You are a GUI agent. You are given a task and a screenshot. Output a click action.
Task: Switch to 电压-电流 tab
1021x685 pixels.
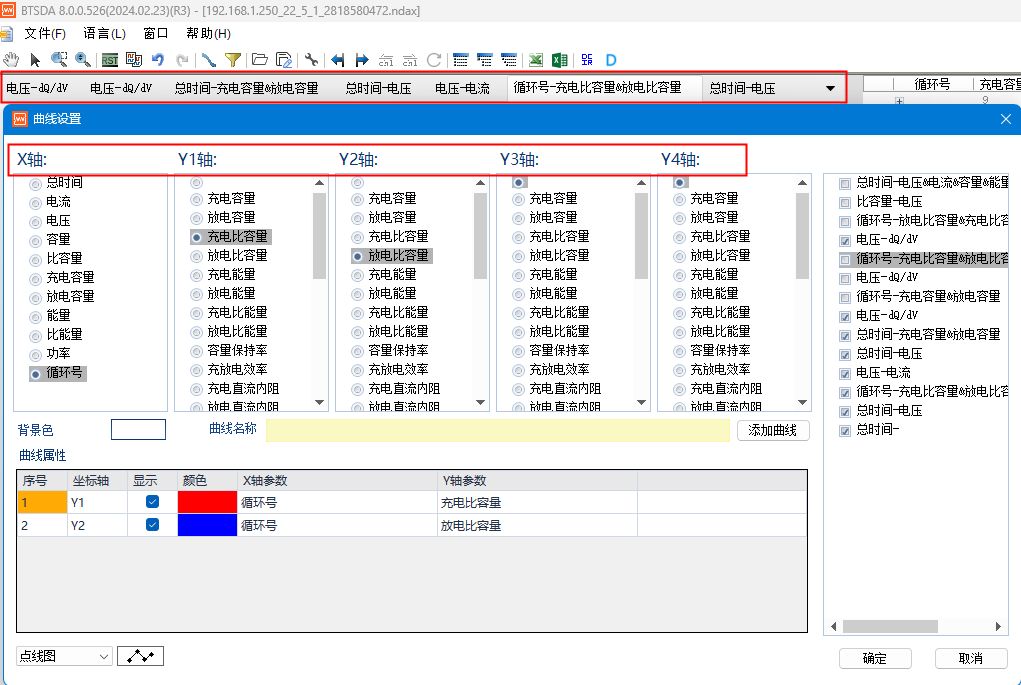[x=462, y=88]
